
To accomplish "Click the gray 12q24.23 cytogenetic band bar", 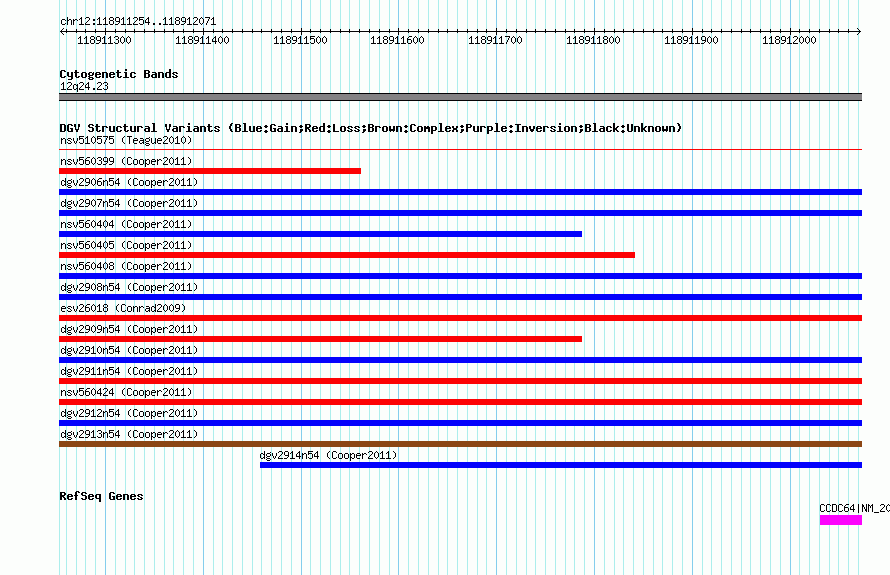I will (x=460, y=97).
